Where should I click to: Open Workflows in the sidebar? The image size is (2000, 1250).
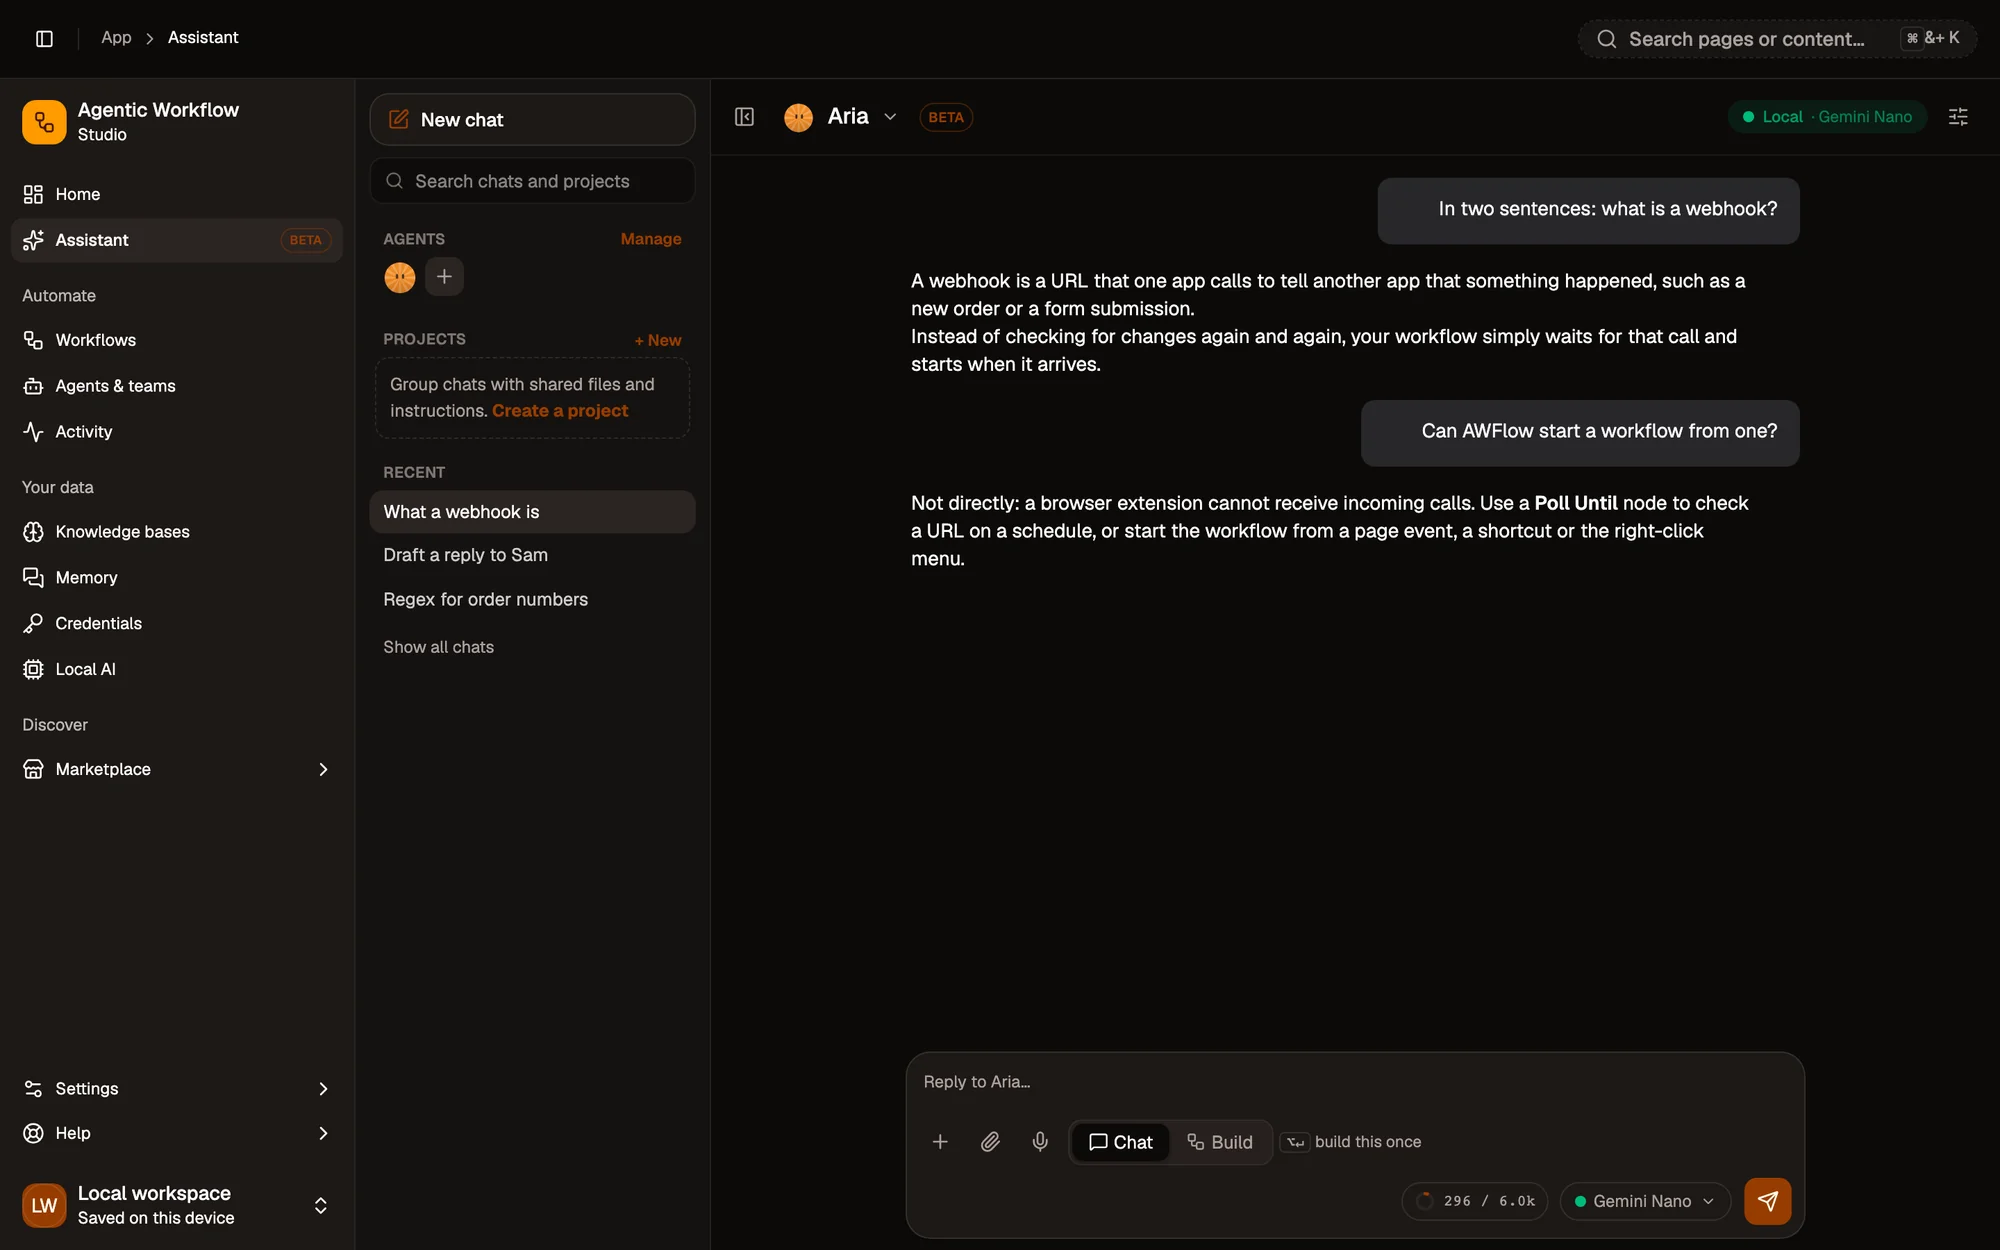[x=176, y=340]
